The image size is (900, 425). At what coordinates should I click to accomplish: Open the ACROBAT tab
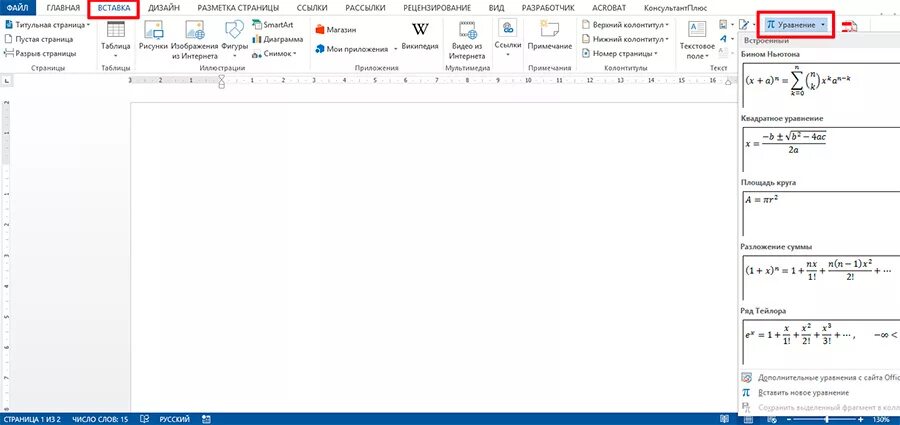click(x=608, y=8)
